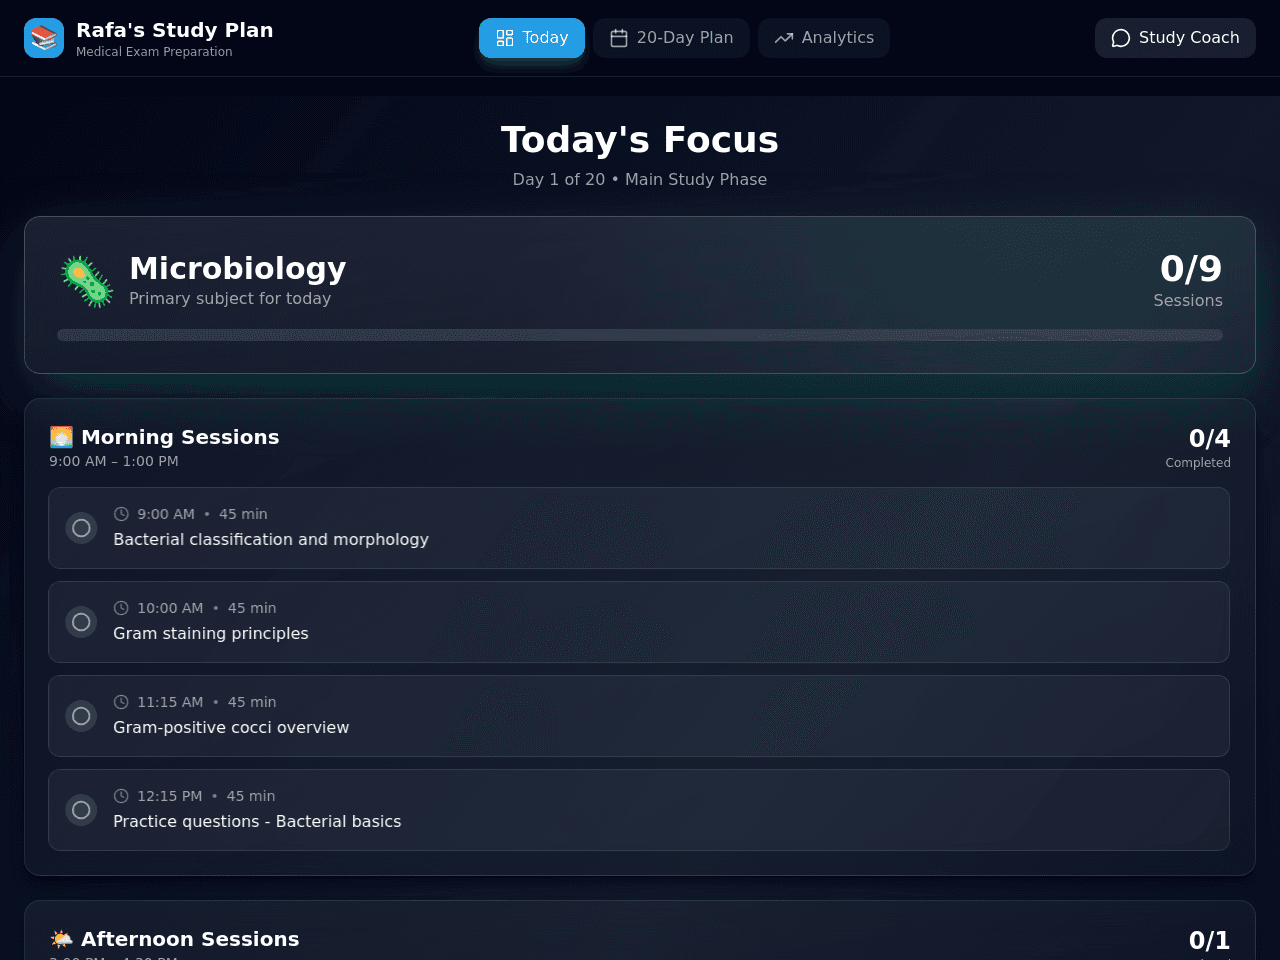Viewport: 1280px width, 960px height.
Task: Click the Rafa's Study Plan title
Action: [x=175, y=30]
